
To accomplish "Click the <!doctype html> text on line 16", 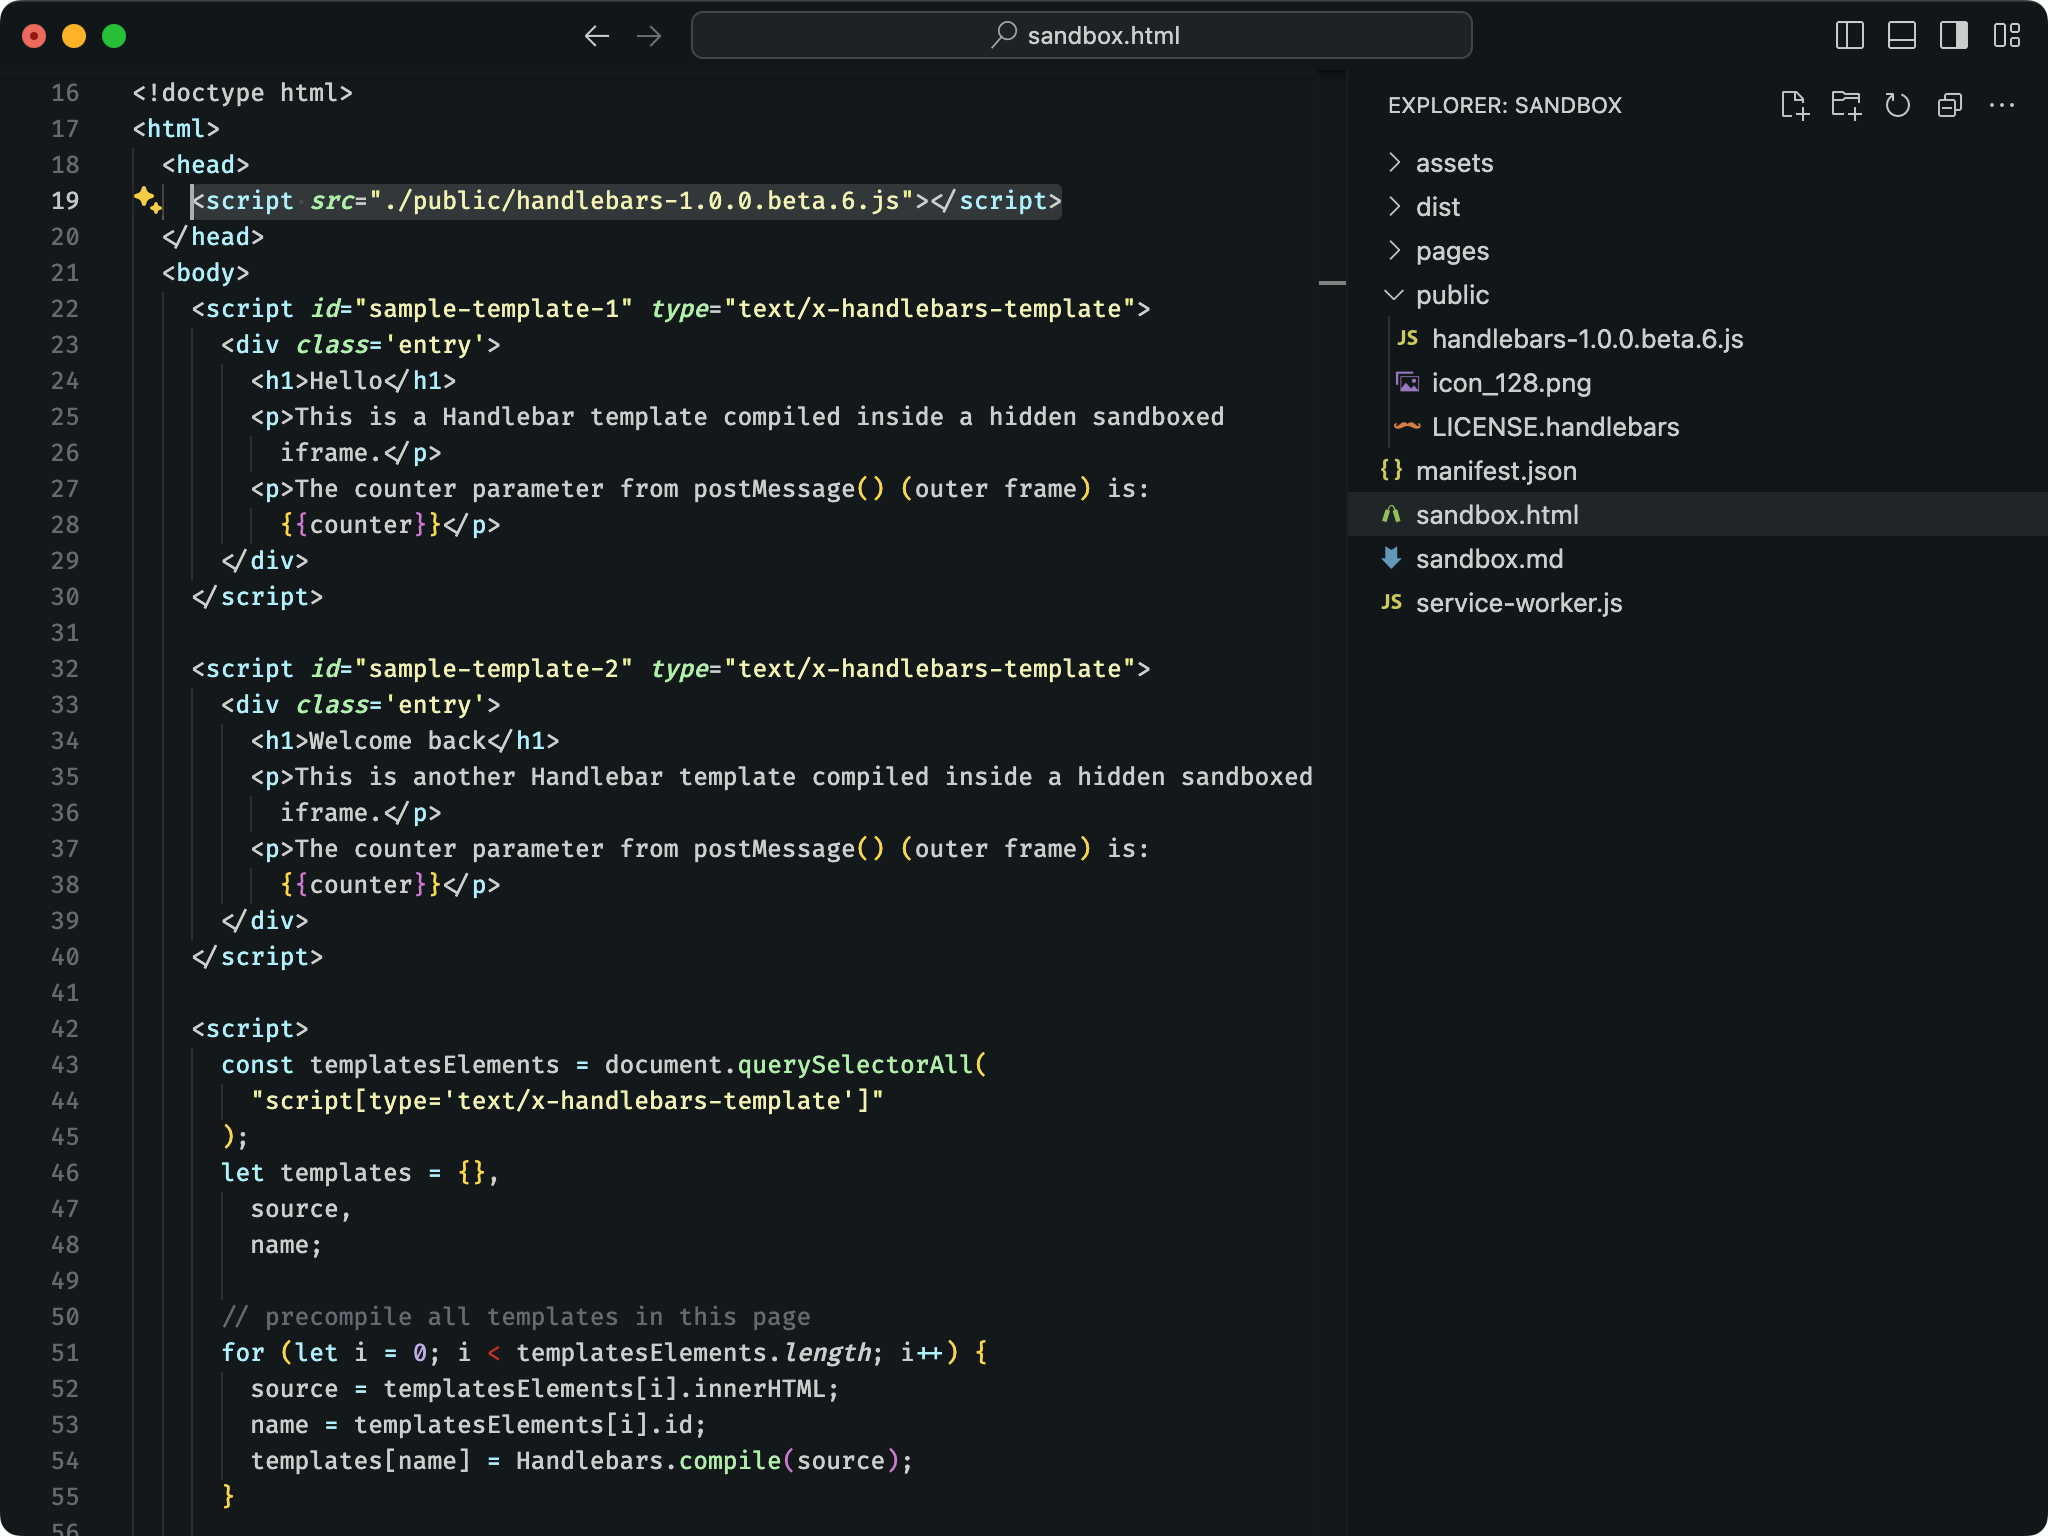I will pyautogui.click(x=243, y=93).
